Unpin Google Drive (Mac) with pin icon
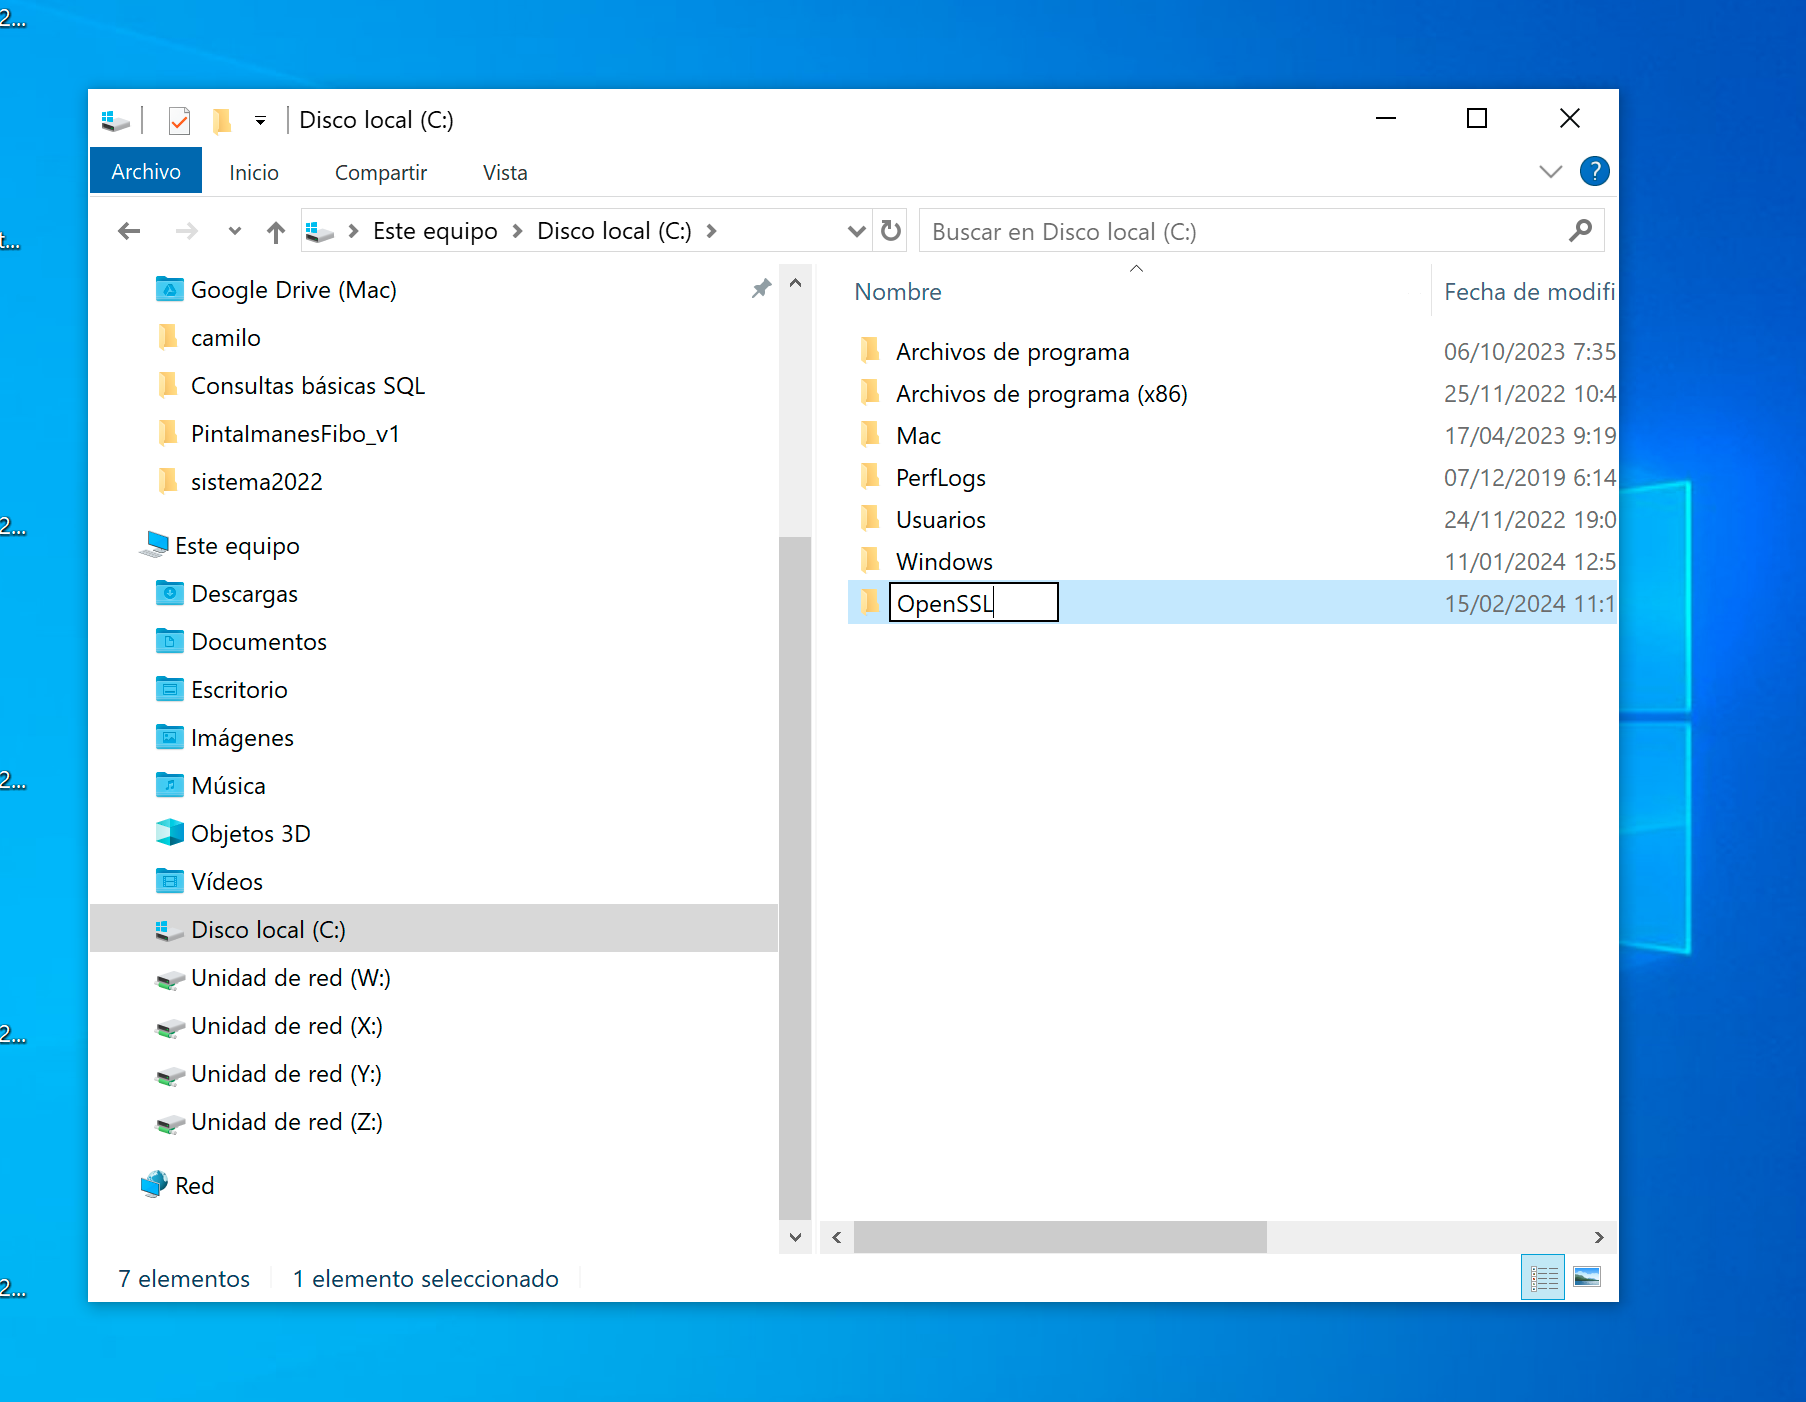 point(761,289)
